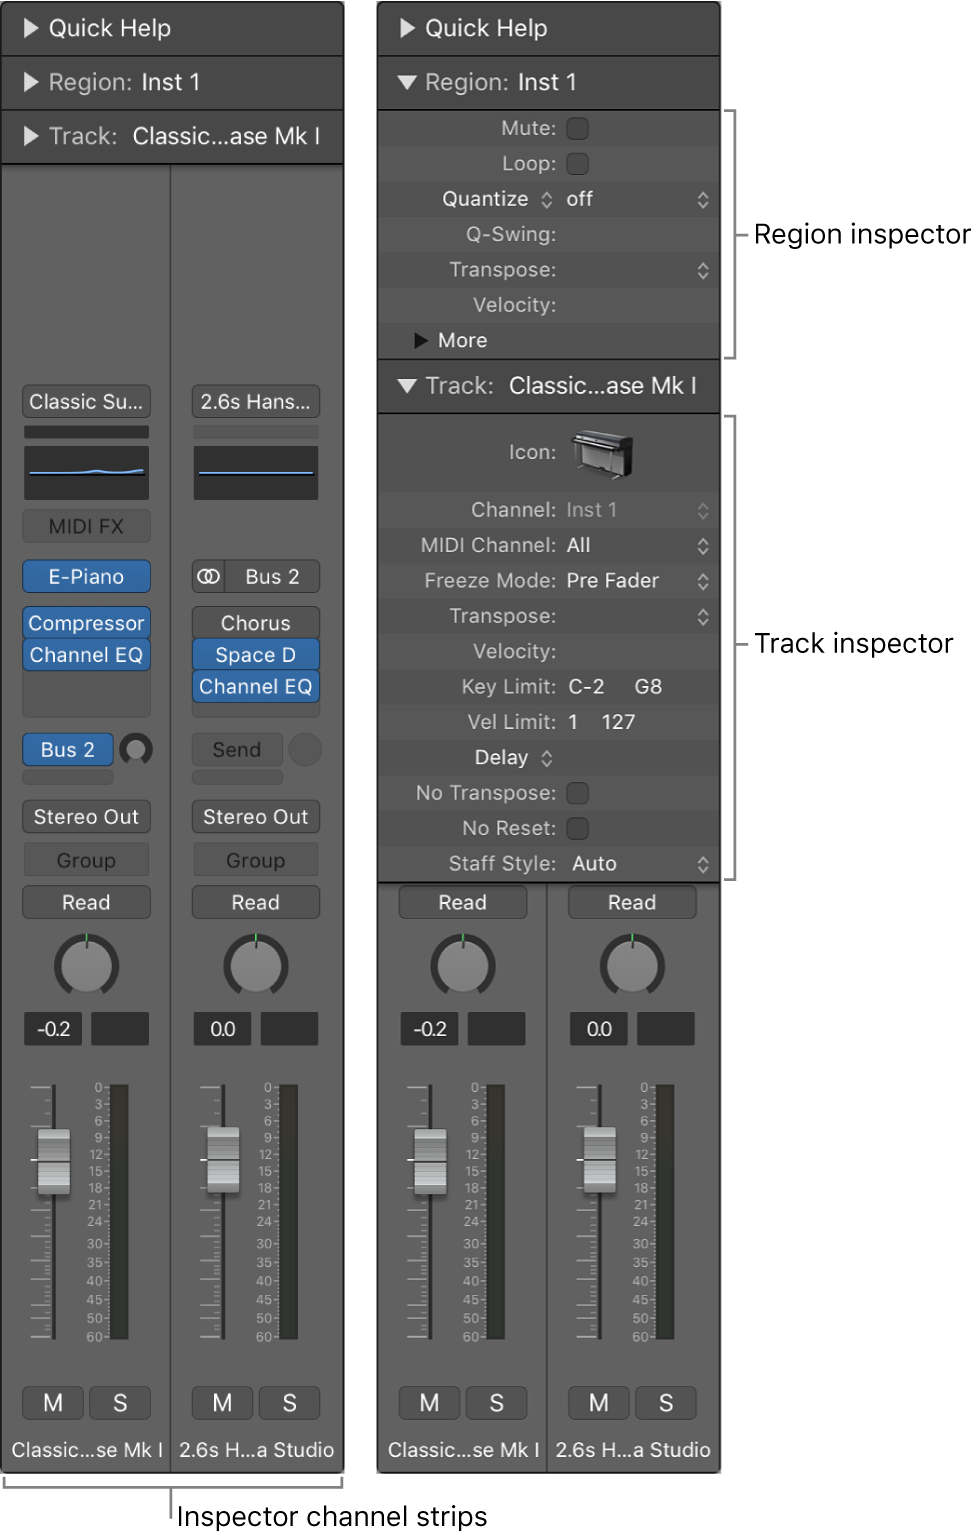The width and height of the screenshot is (976, 1540).
Task: Open the Quantize parameter label menu
Action: (497, 199)
